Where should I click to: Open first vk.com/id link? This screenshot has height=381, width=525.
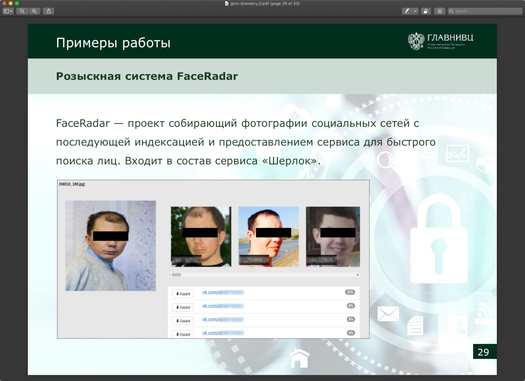tap(223, 293)
